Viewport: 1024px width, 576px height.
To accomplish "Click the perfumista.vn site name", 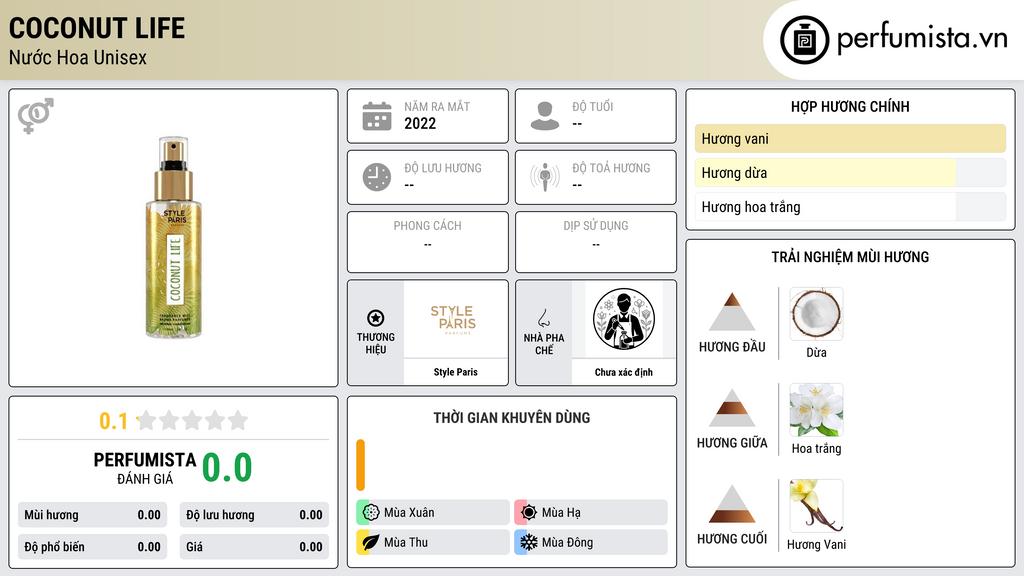I will coord(922,38).
